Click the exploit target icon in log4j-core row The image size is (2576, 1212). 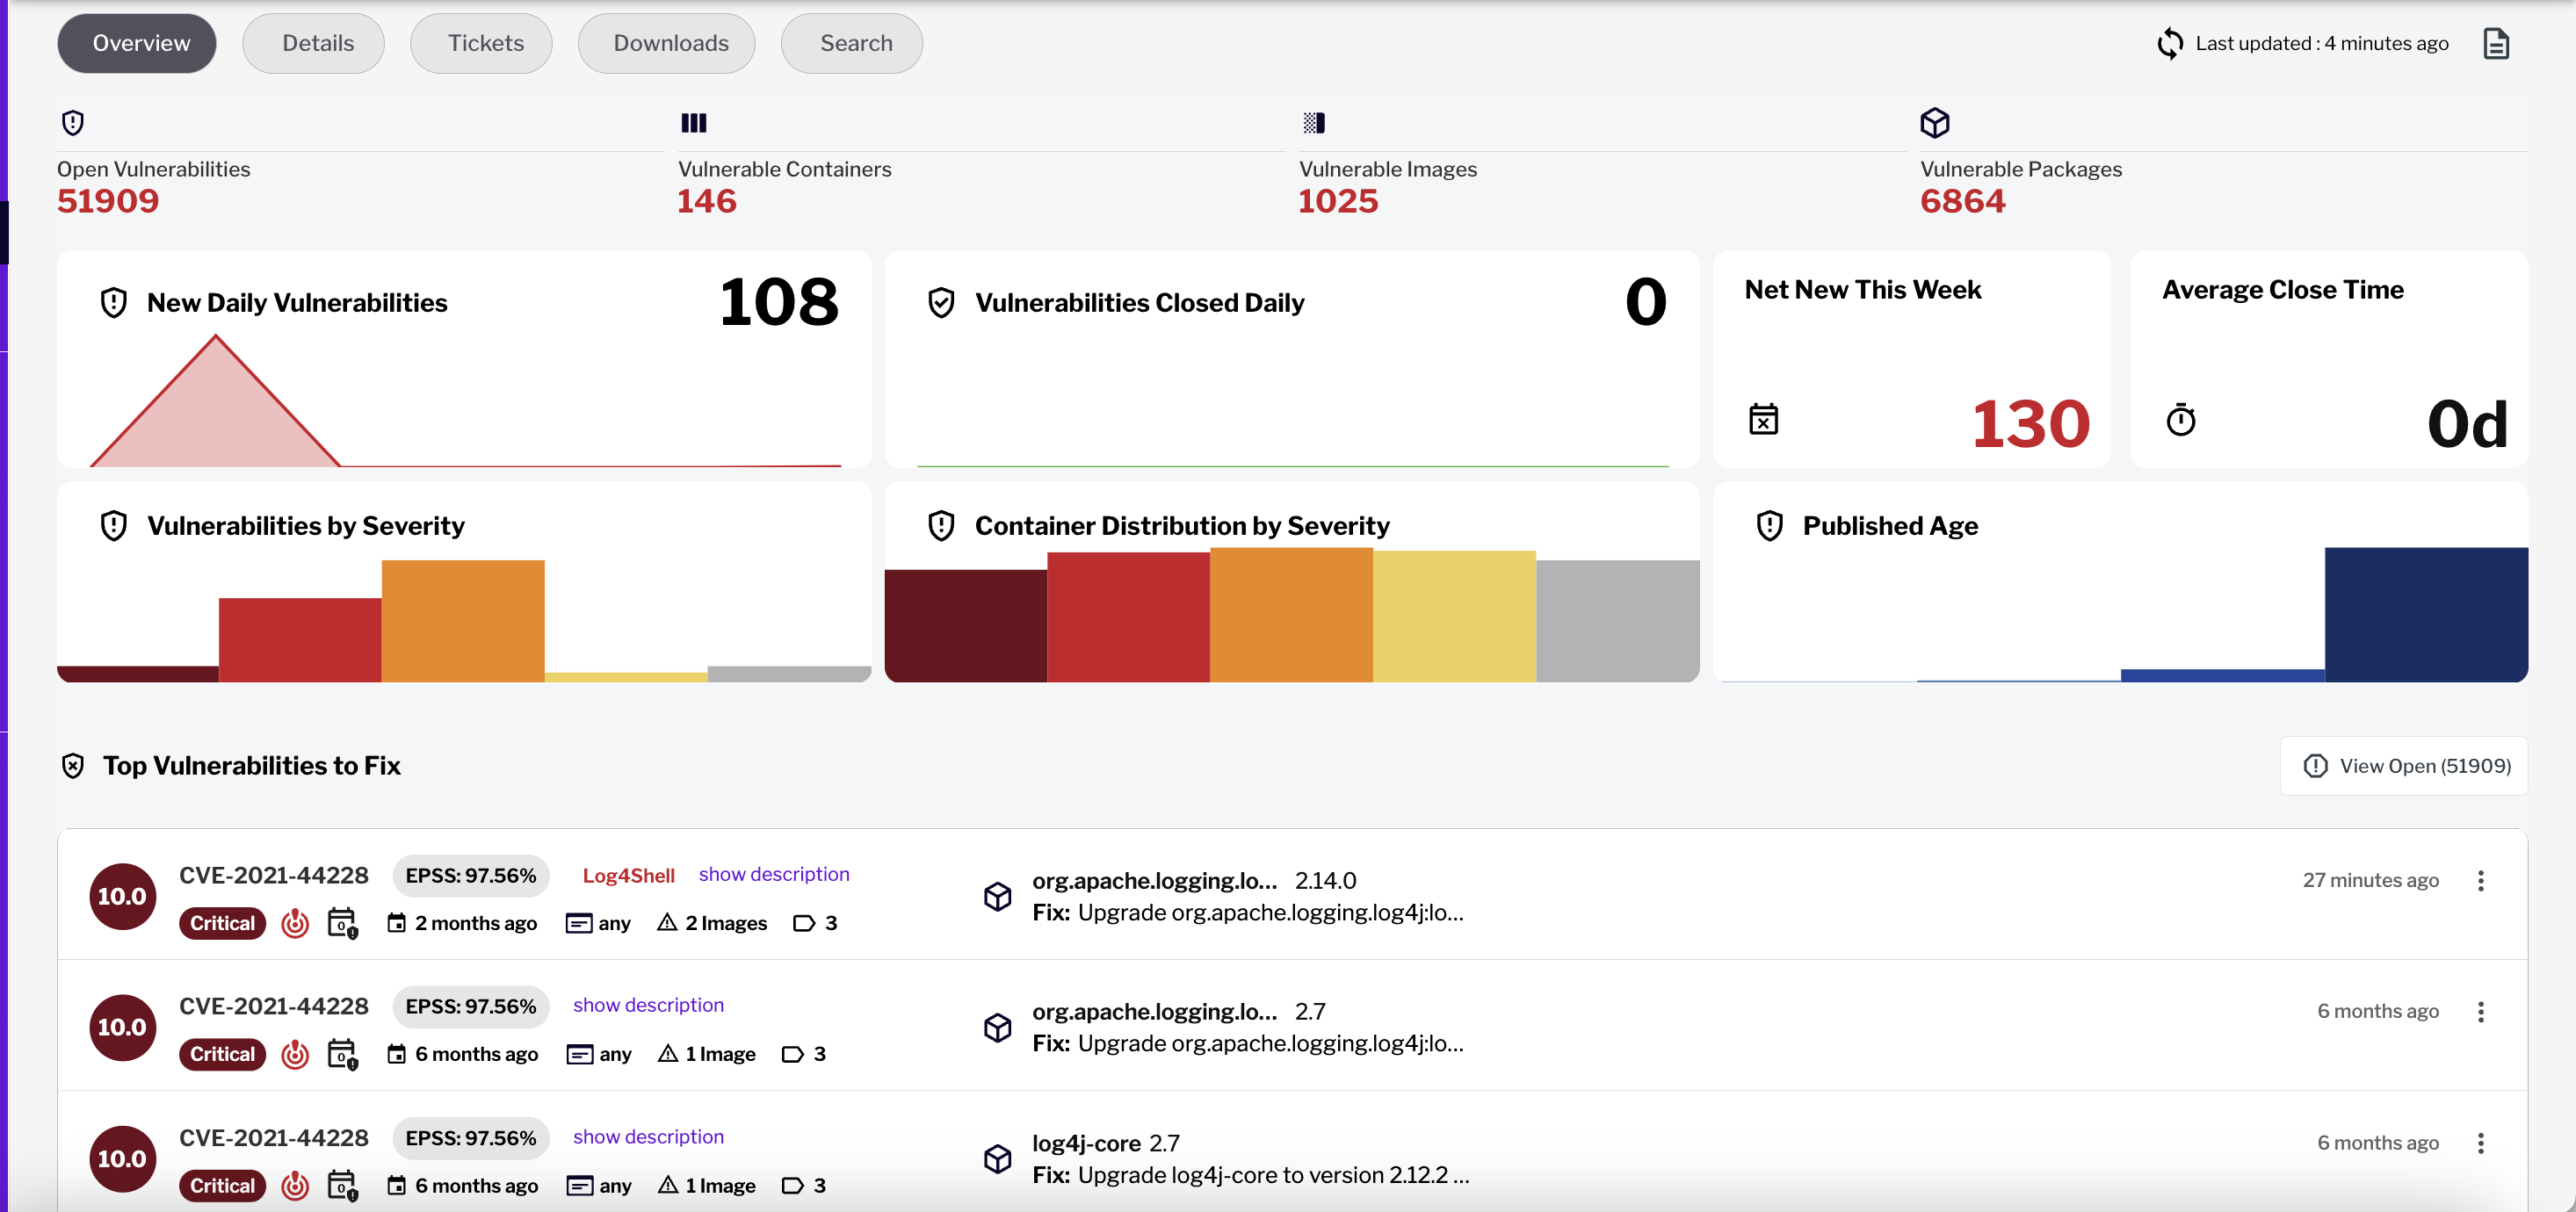[x=295, y=1186]
